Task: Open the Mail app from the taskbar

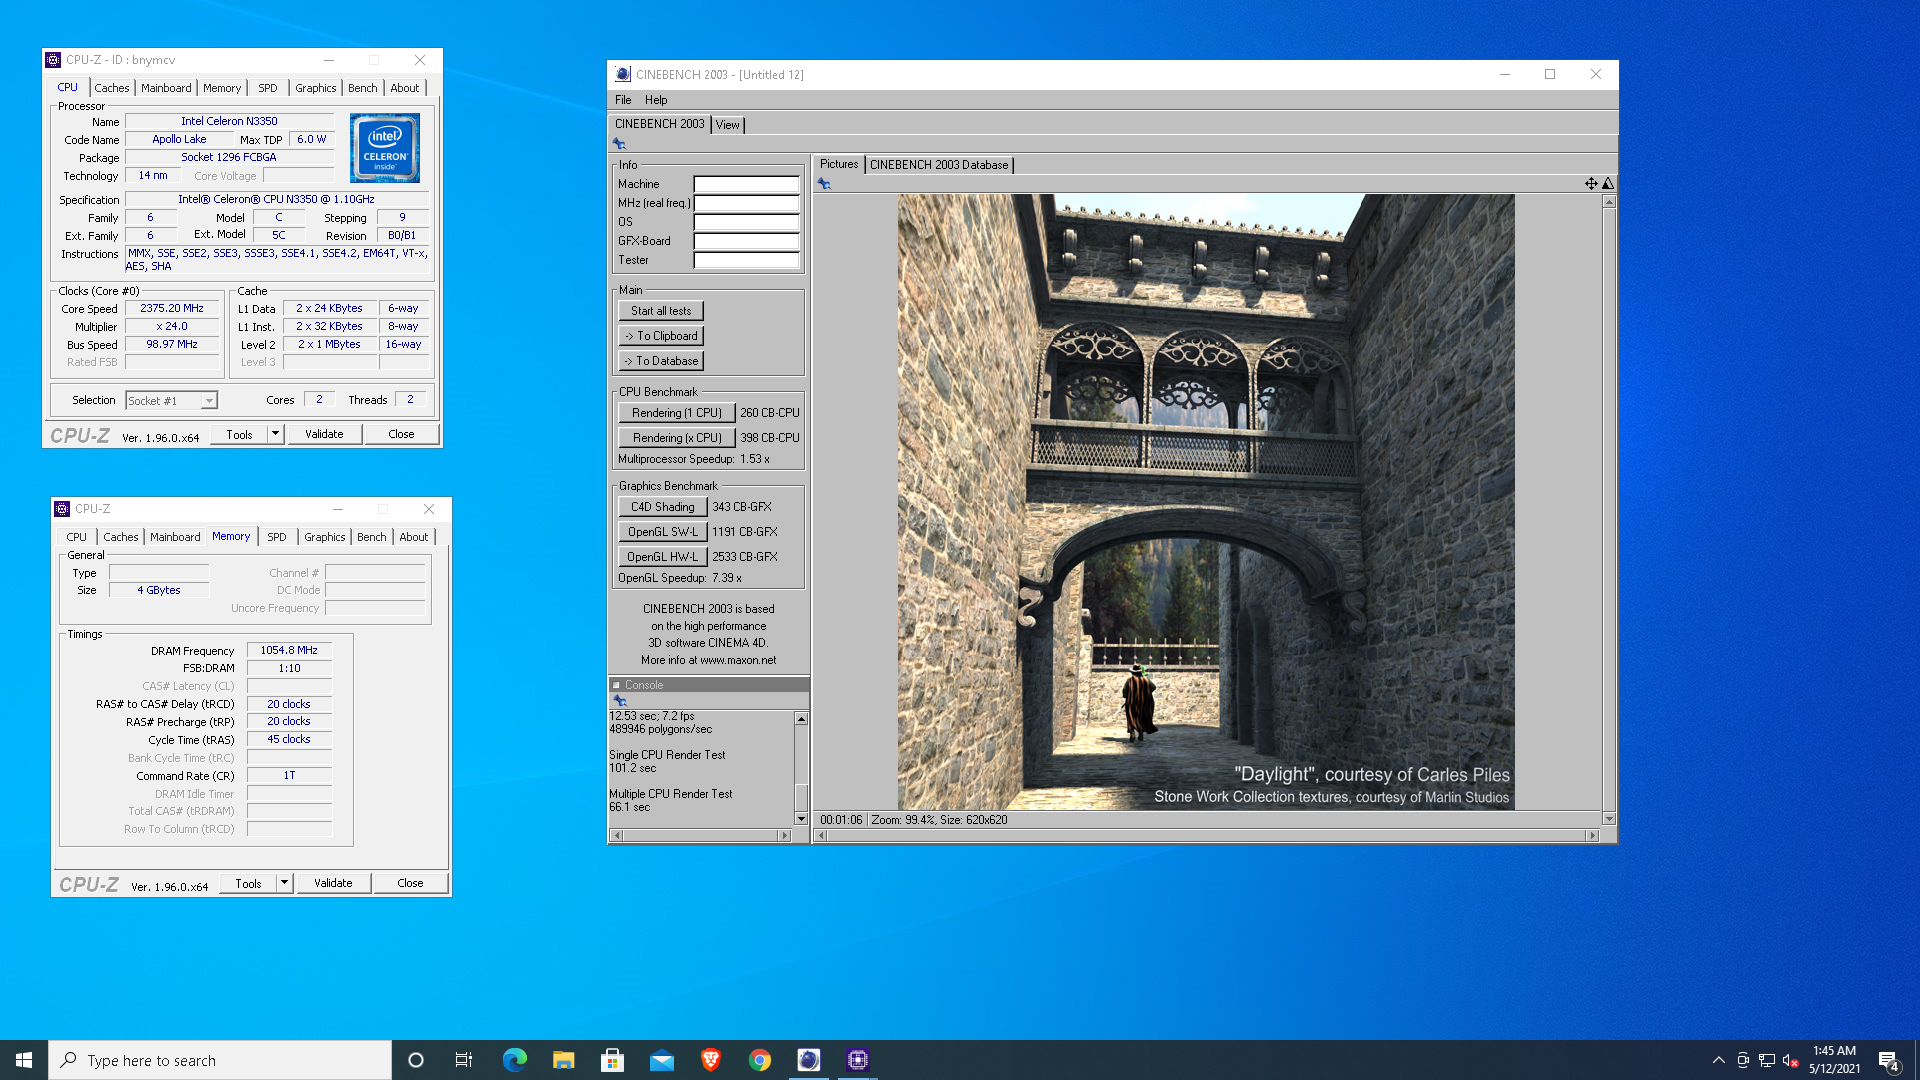Action: [x=661, y=1060]
